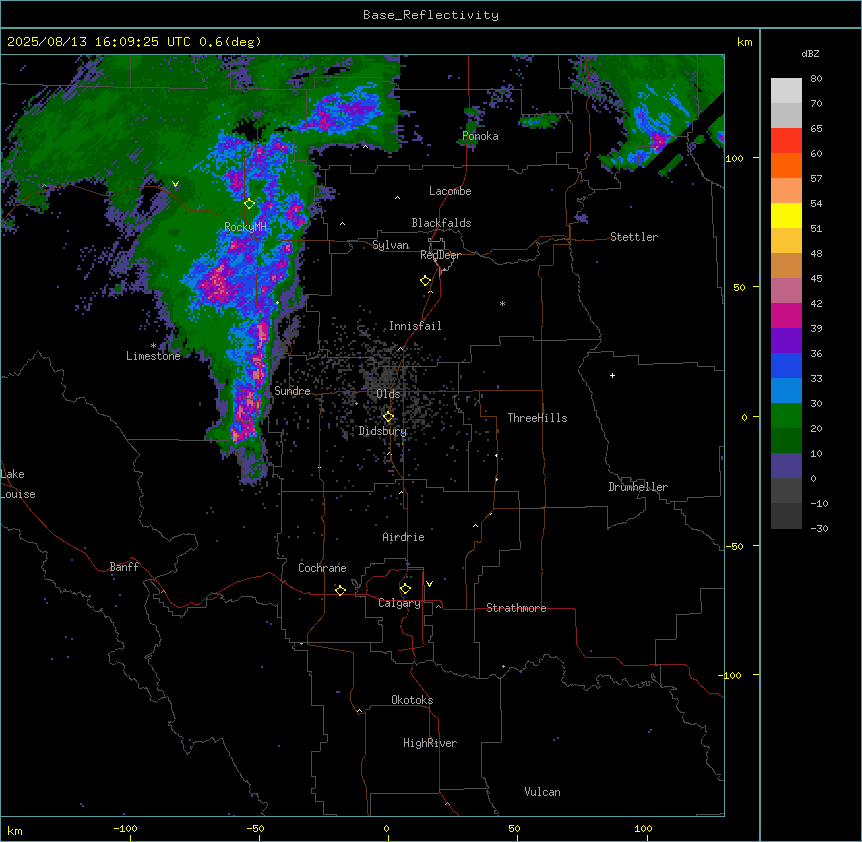This screenshot has height=842, width=862.
Task: Click the Vulcan town label
Action: (542, 792)
